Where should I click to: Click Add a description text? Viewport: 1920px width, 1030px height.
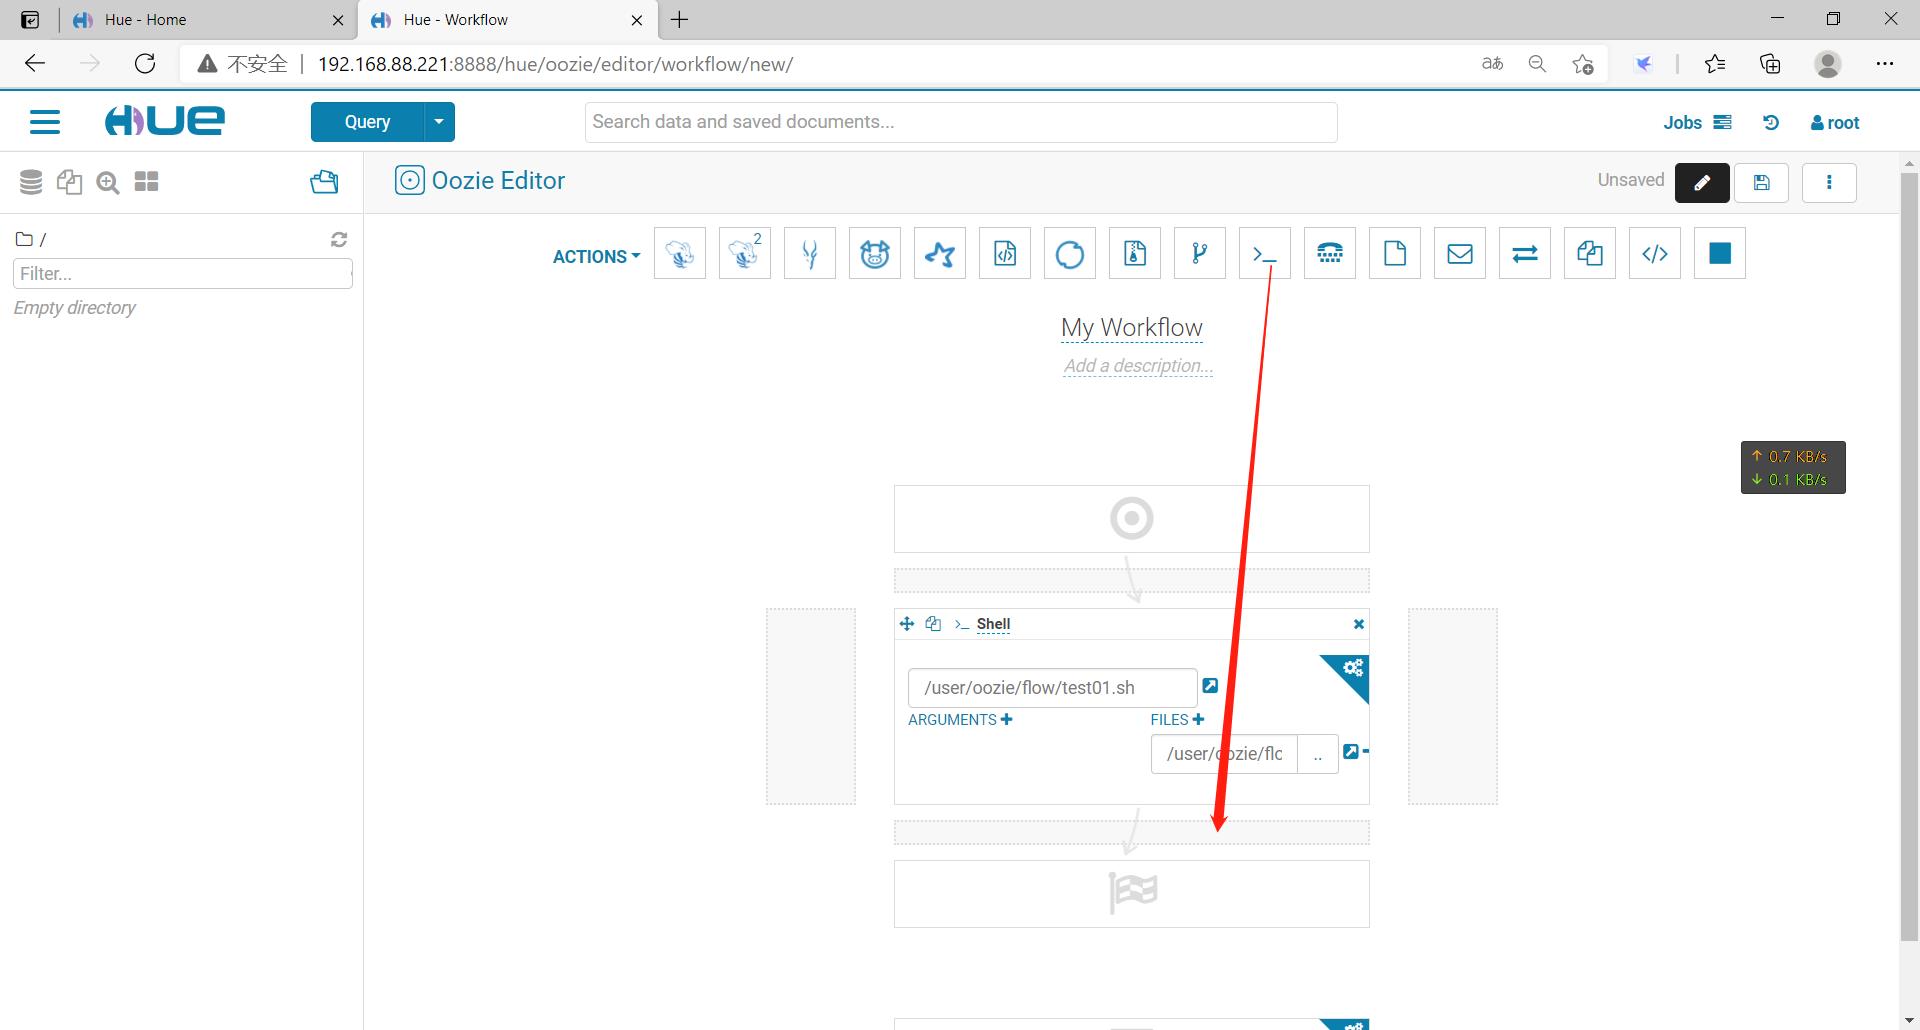pos(1138,366)
